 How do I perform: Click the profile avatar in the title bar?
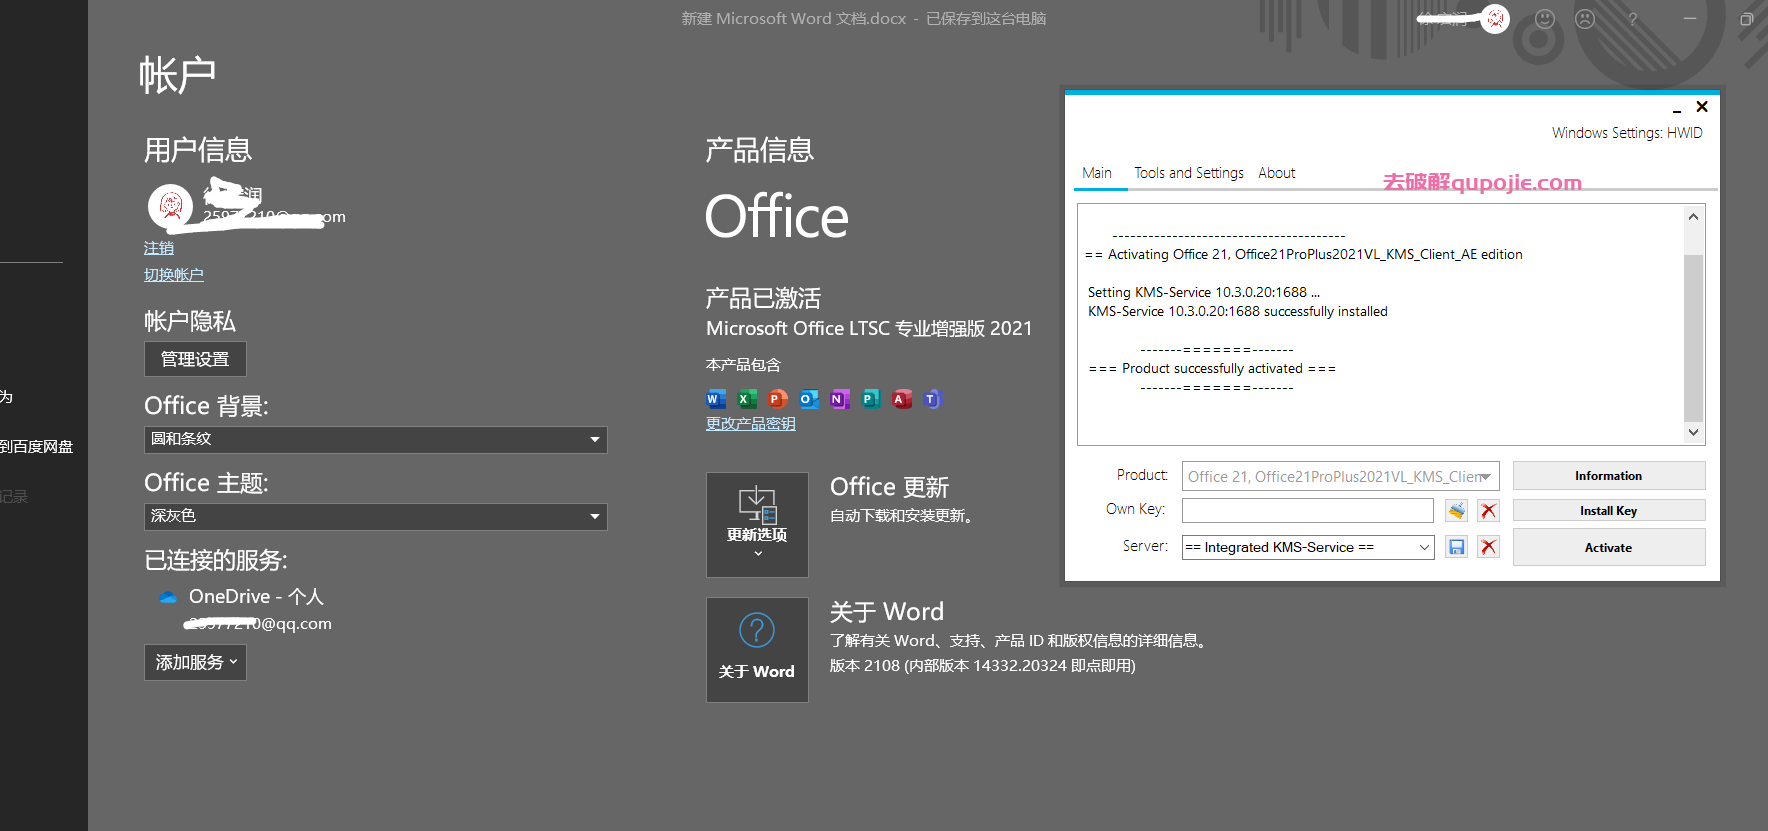1495,18
